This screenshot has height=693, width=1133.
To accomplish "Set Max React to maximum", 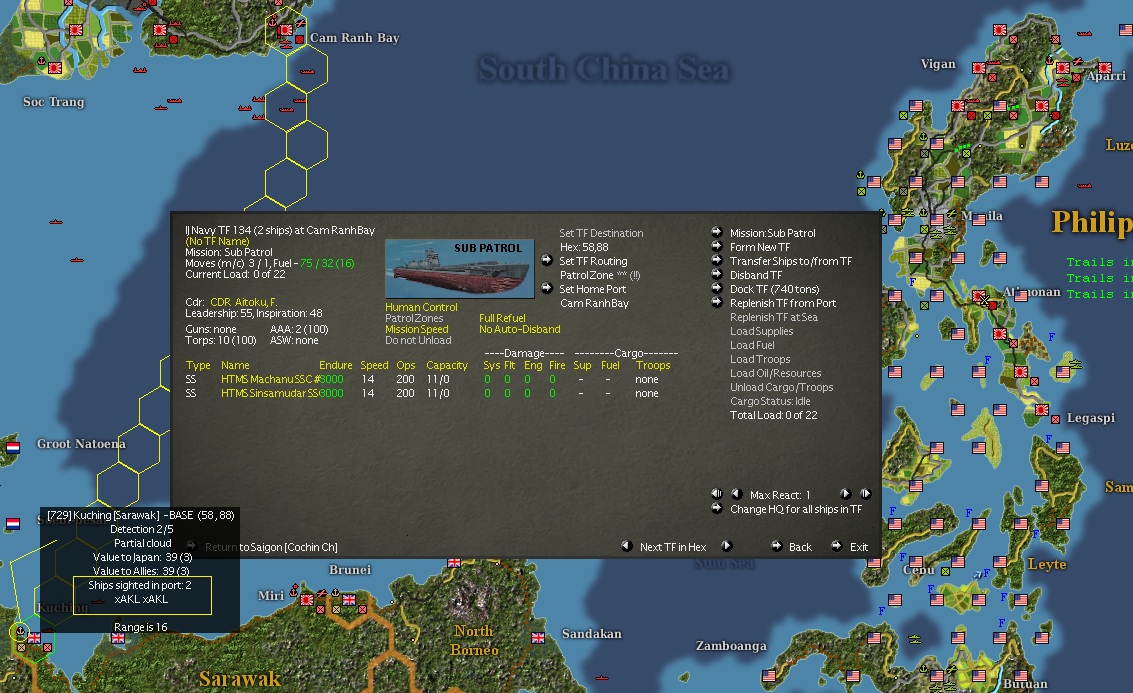I will (x=865, y=494).
